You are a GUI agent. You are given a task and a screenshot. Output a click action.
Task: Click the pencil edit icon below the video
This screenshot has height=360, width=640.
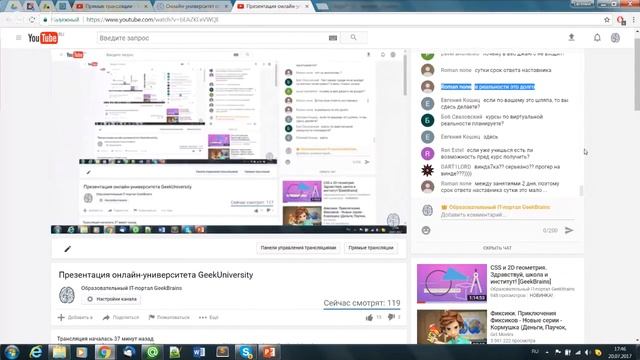pyautogui.click(x=68, y=249)
